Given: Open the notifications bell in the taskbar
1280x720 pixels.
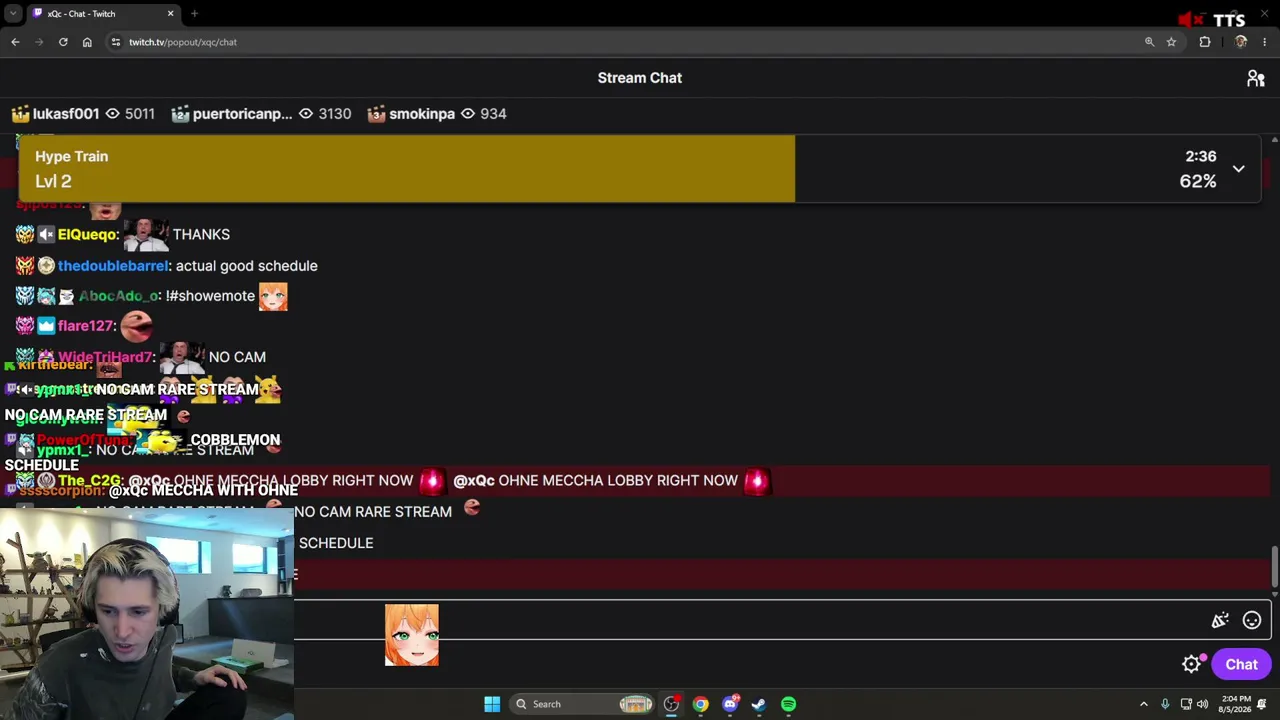Looking at the screenshot, I should (1263, 704).
